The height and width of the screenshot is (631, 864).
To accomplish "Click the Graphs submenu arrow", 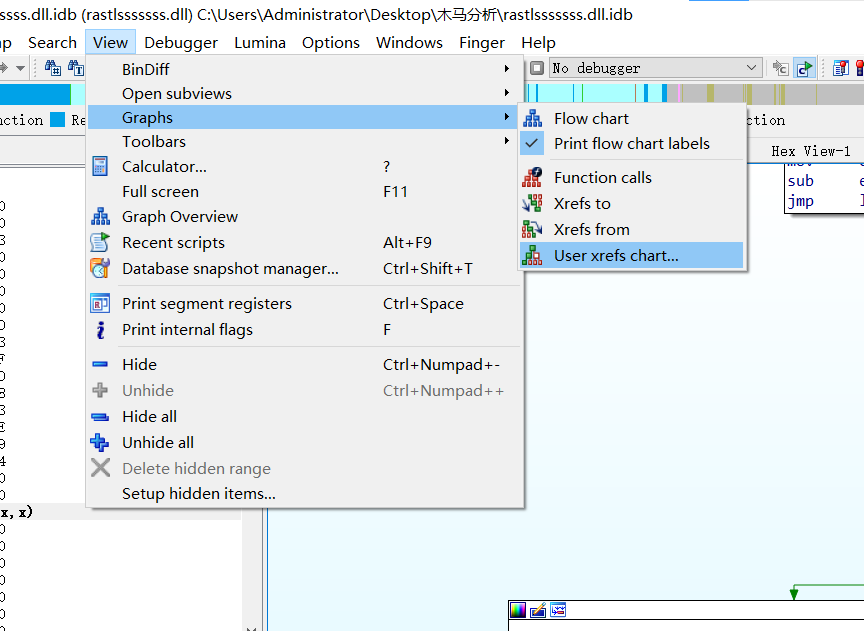I will (506, 117).
